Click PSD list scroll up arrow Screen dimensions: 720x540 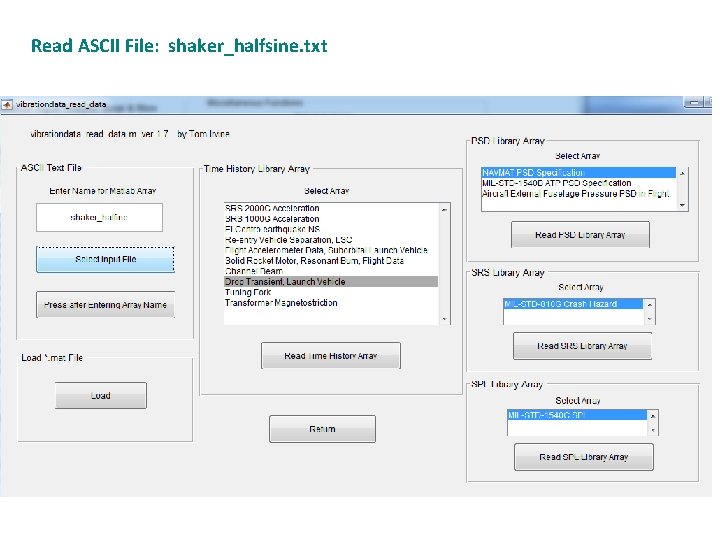click(x=682, y=174)
